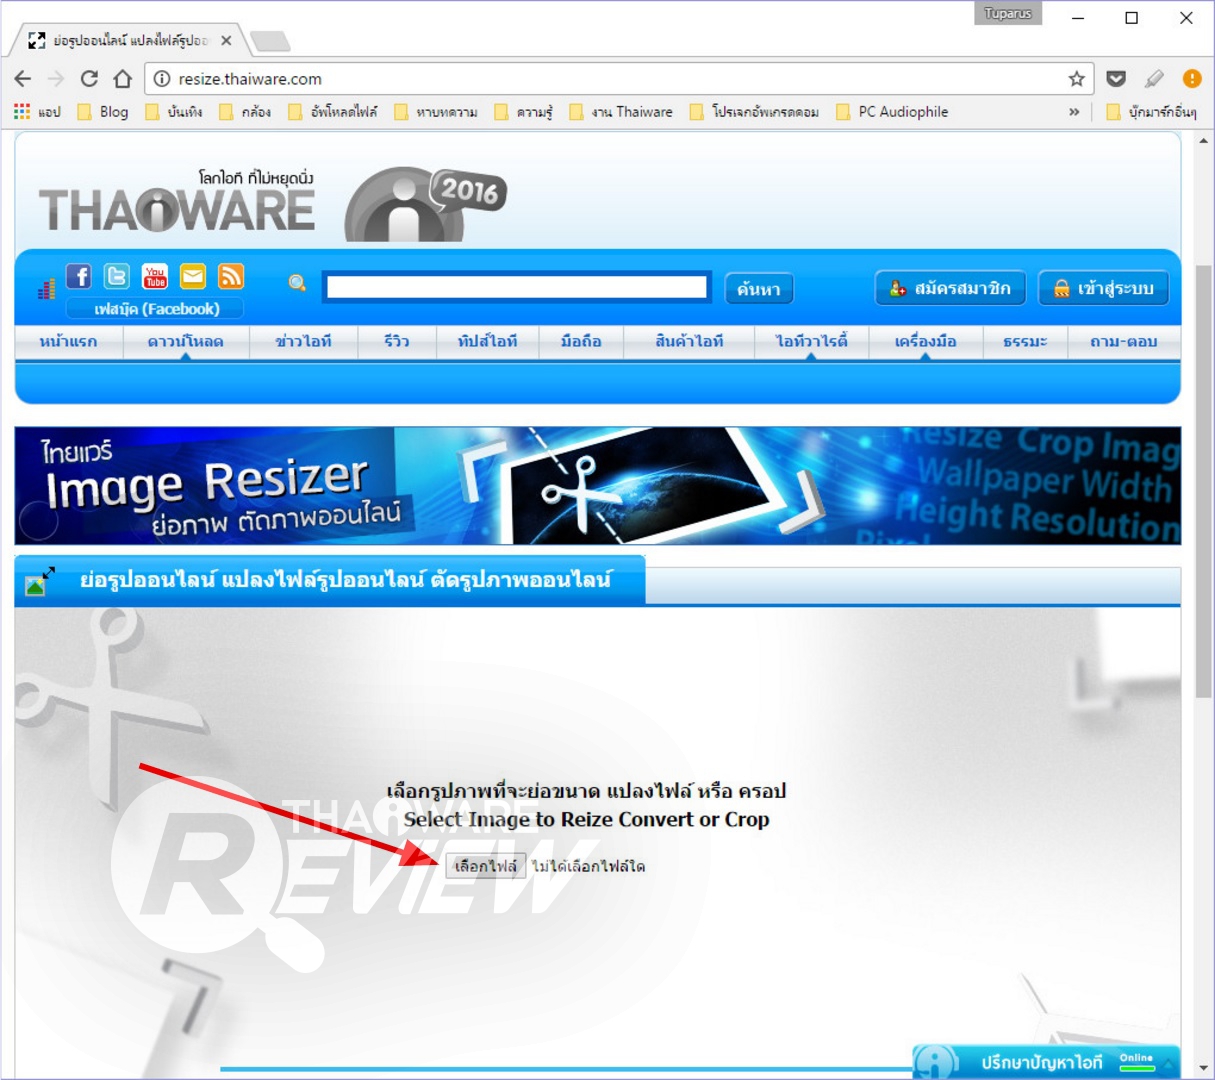Click the pen extension icon
This screenshot has height=1080, width=1215.
1154,79
